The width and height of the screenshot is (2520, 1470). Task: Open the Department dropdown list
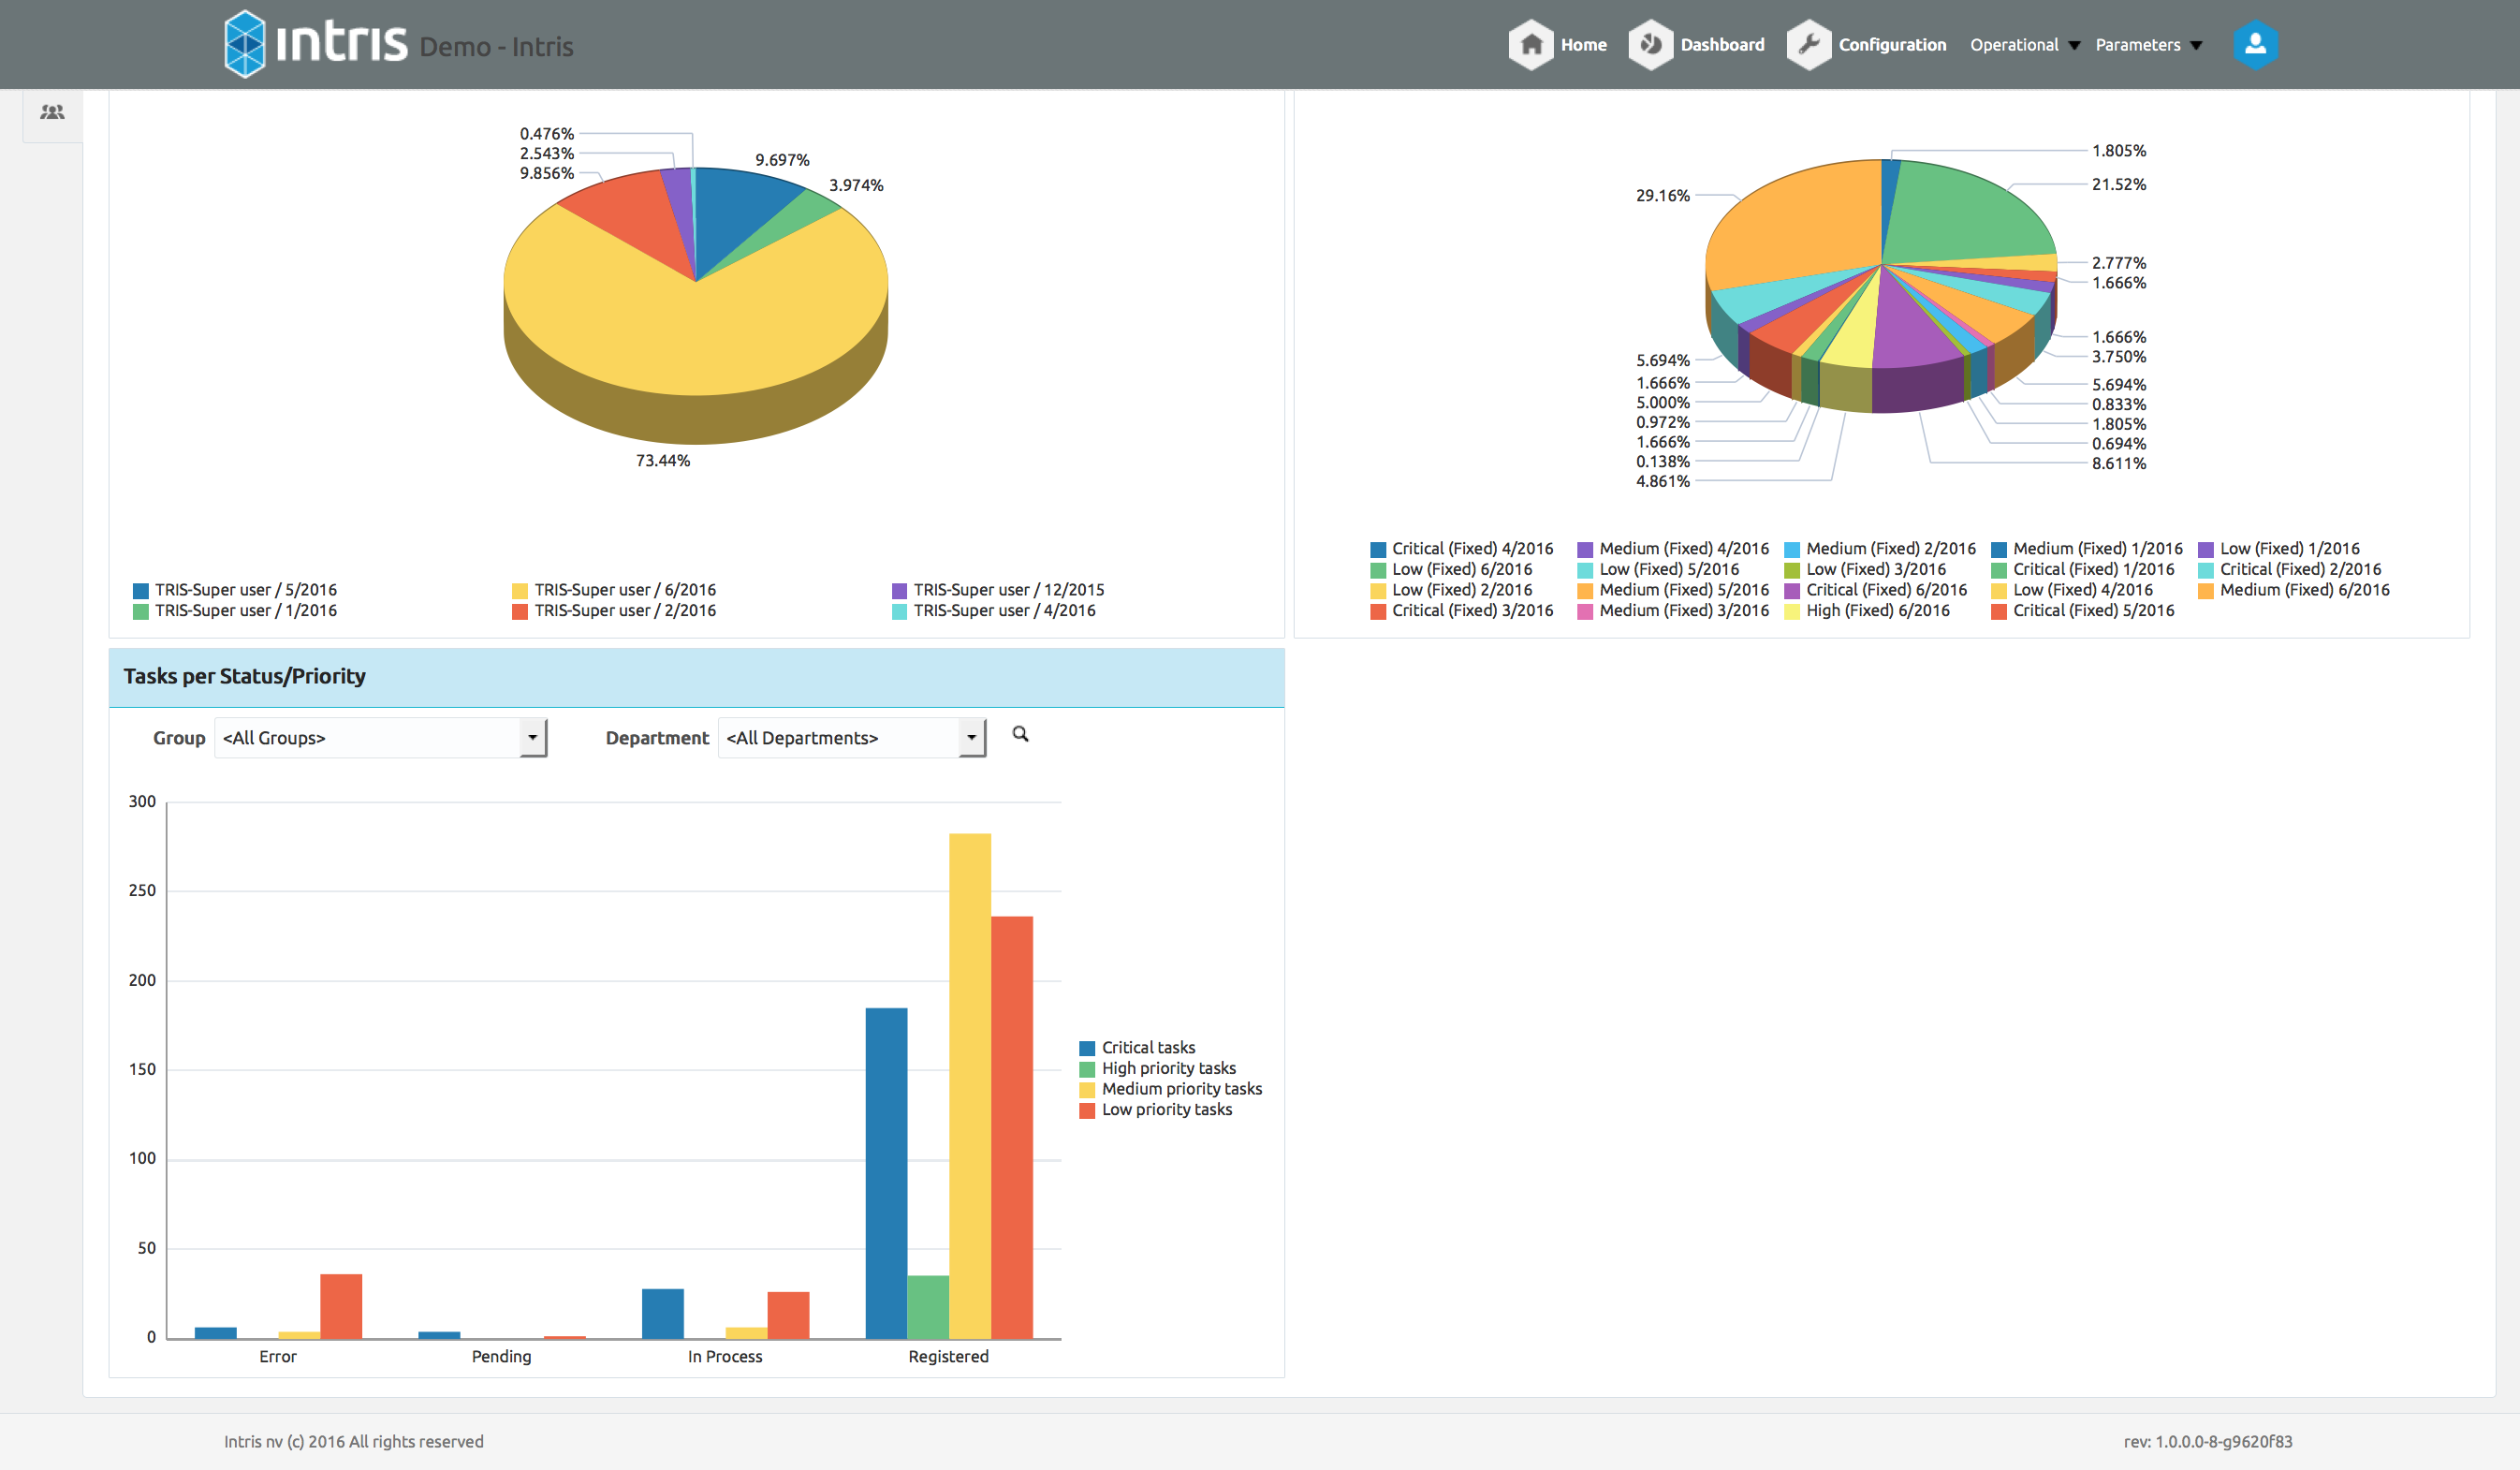[971, 738]
